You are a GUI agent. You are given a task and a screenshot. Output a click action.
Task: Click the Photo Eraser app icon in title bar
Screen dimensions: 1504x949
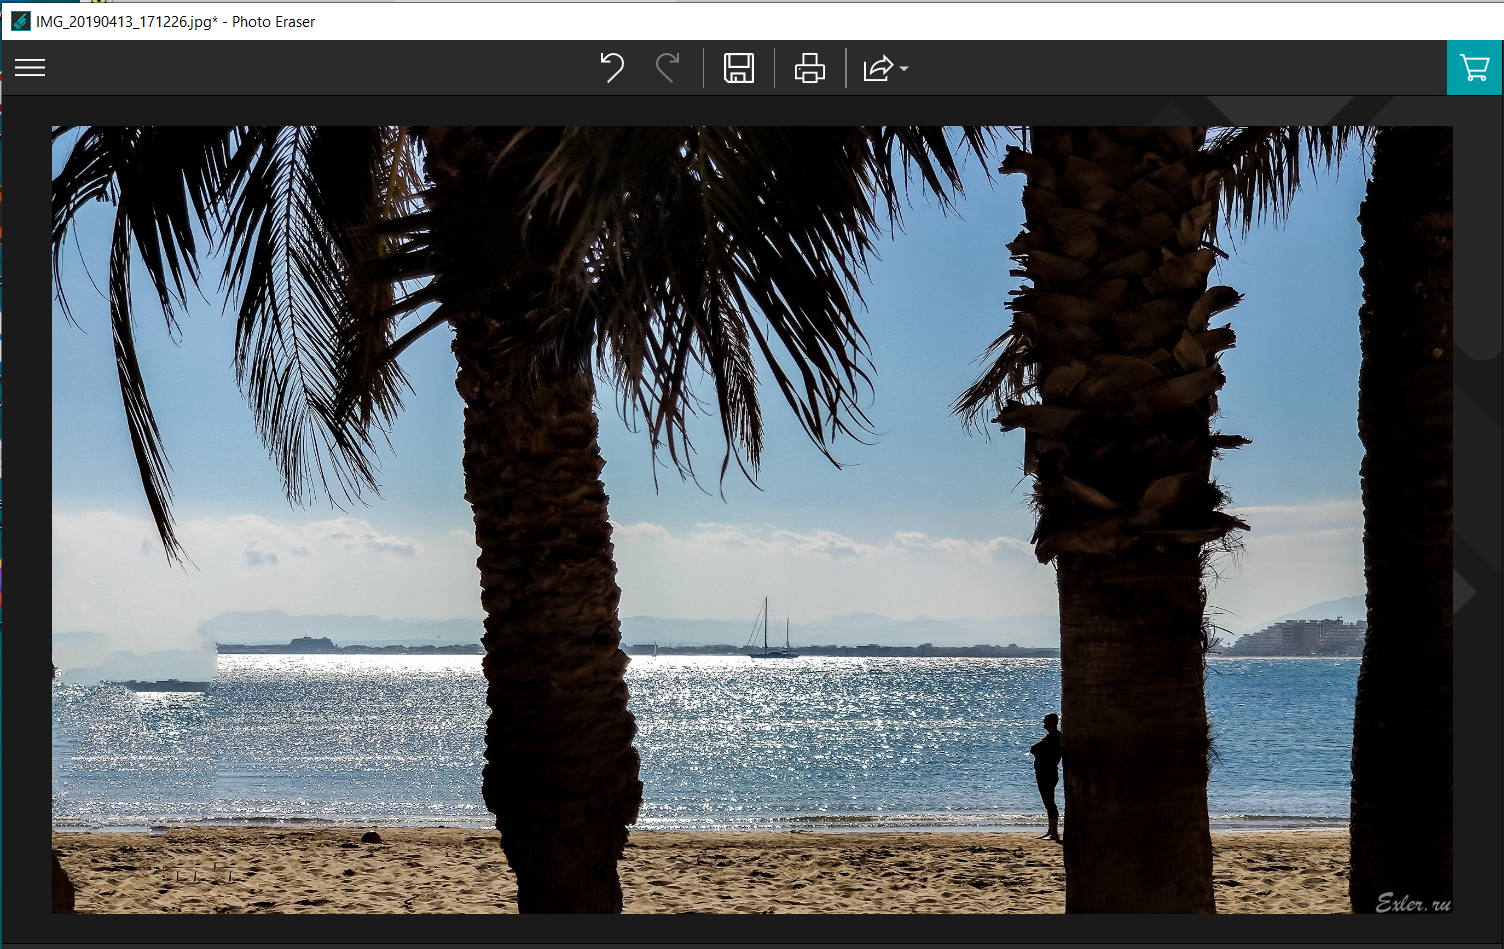[x=20, y=21]
